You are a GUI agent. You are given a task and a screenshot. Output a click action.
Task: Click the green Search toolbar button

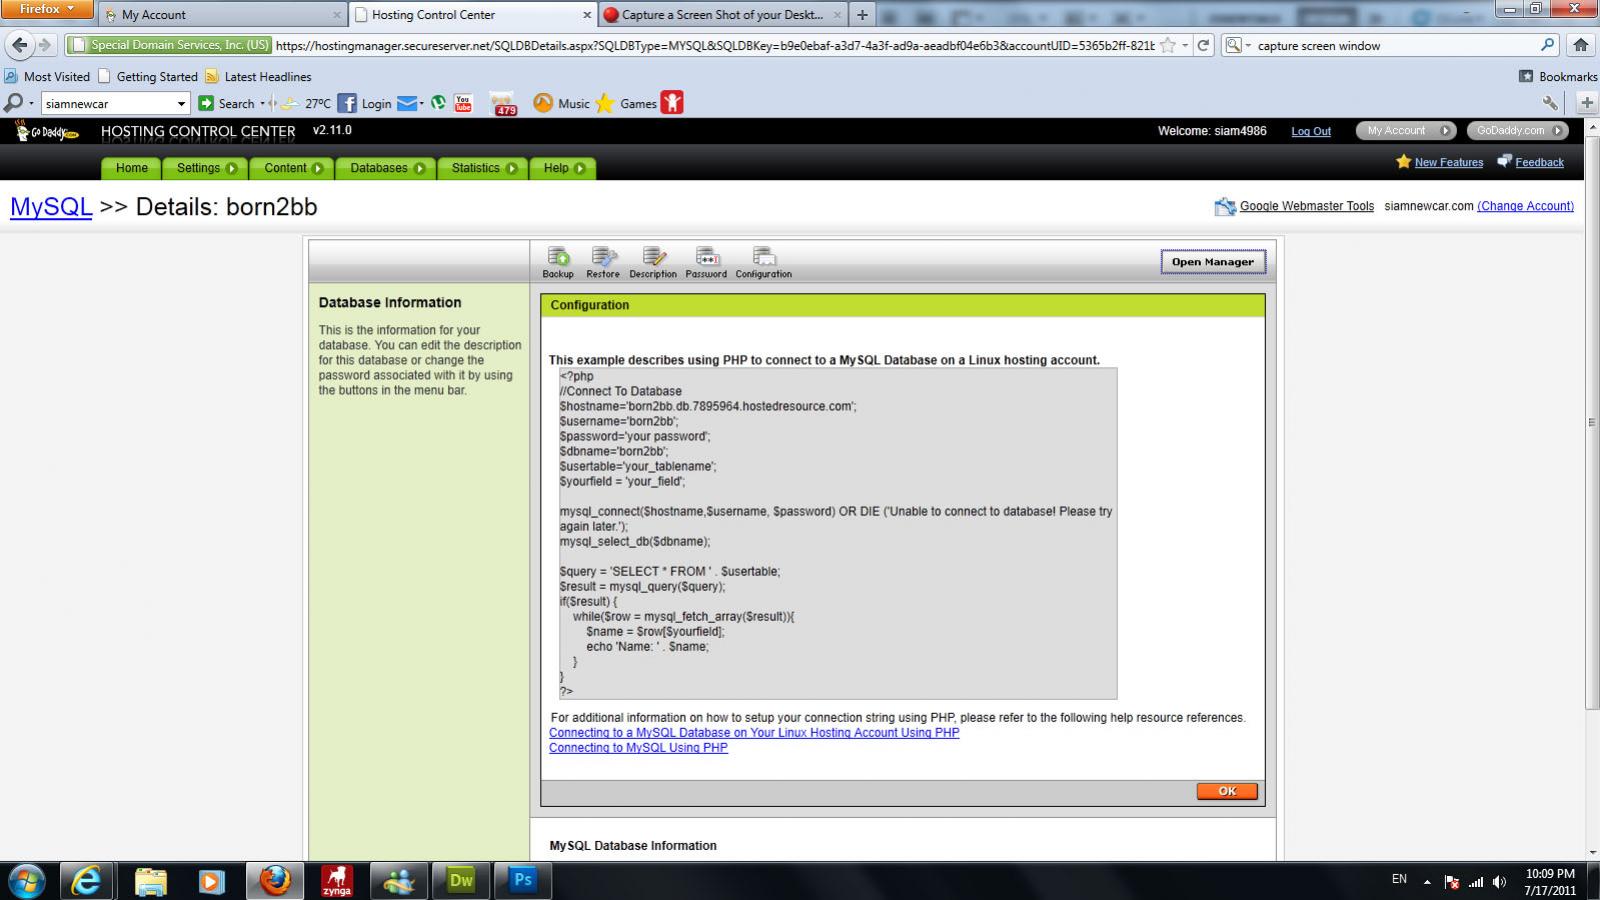(x=227, y=103)
